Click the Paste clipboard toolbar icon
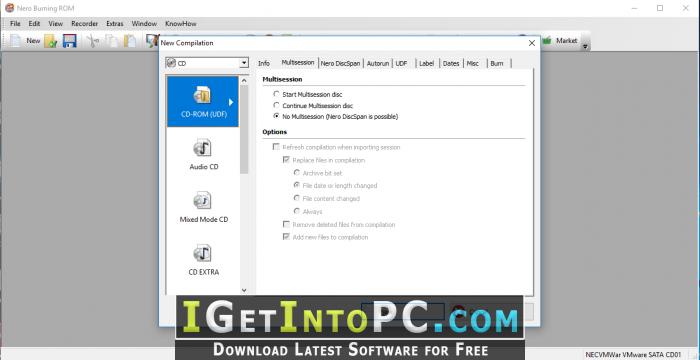This screenshot has height=360, width=700. coord(129,41)
